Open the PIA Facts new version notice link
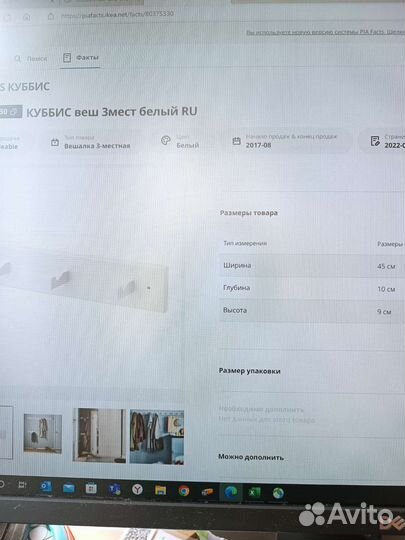Image resolution: width=405 pixels, height=540 pixels. coord(325,32)
